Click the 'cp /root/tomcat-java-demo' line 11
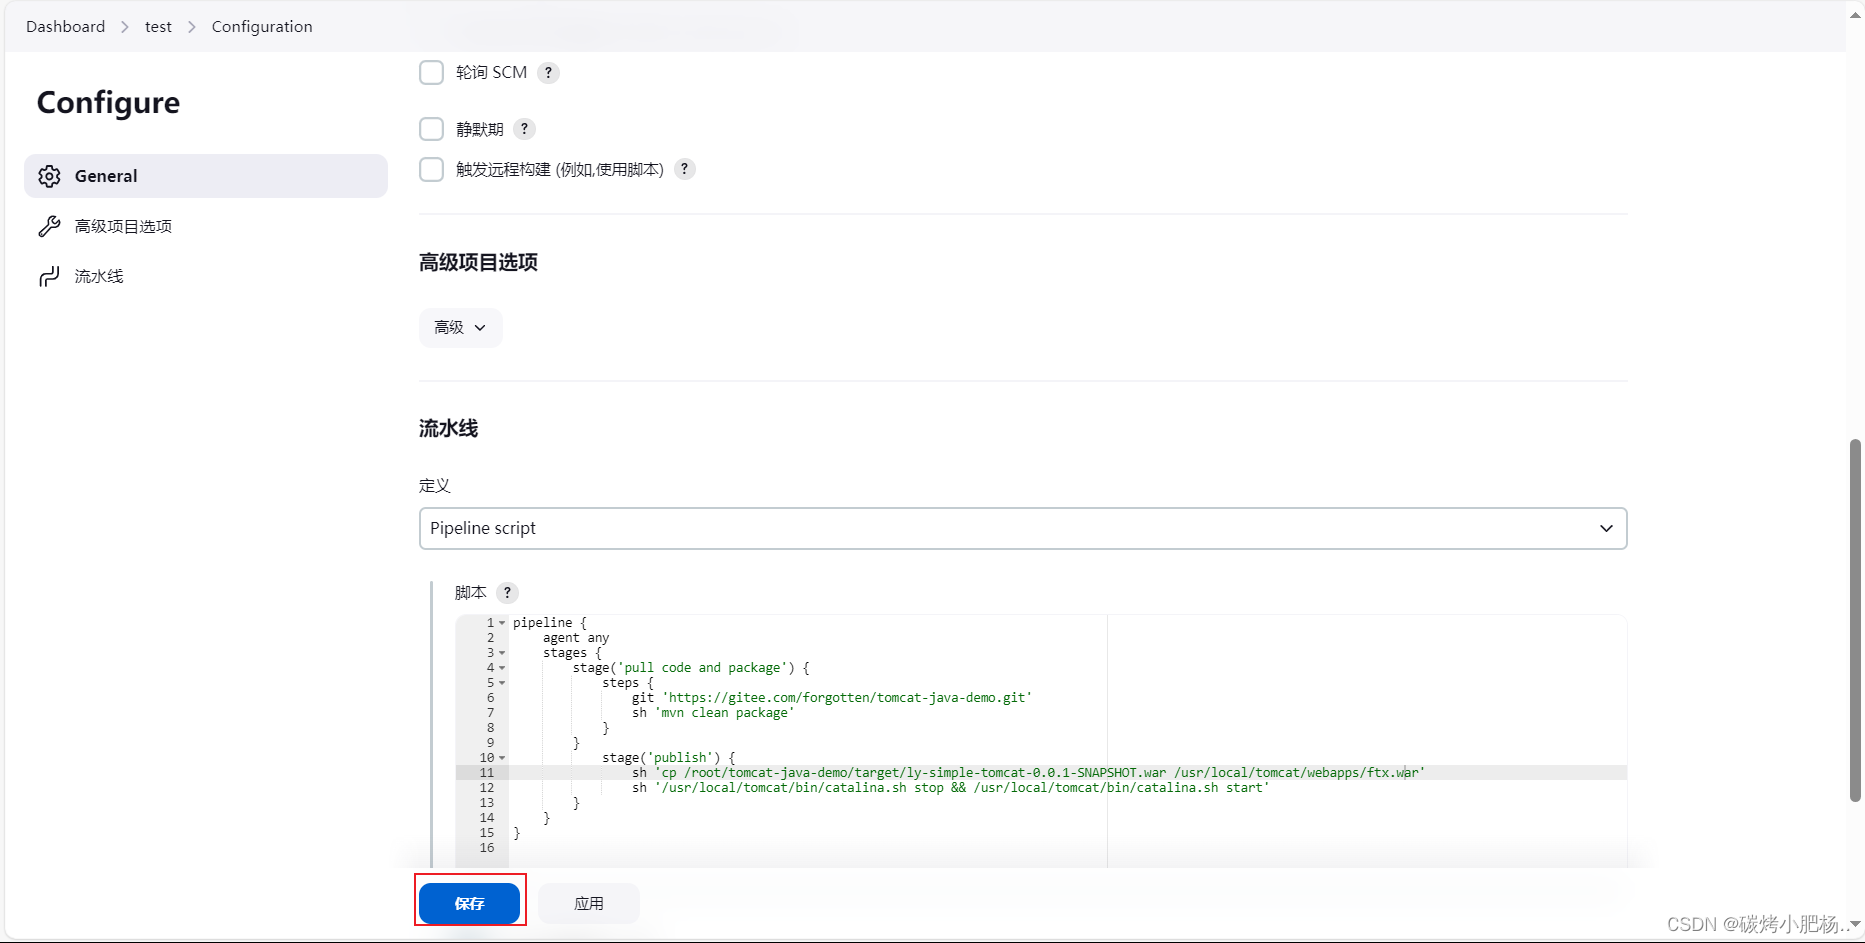This screenshot has width=1865, height=943. (x=1028, y=773)
